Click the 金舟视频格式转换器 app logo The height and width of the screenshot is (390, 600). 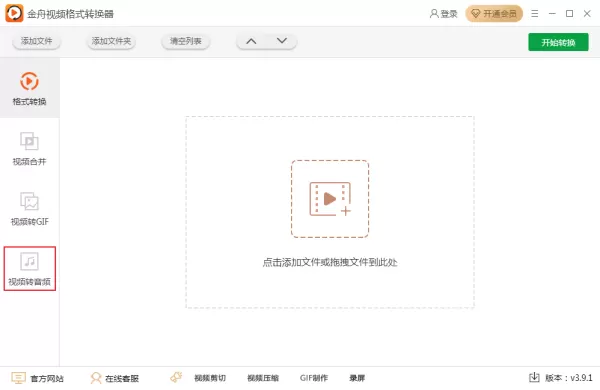click(x=14, y=14)
